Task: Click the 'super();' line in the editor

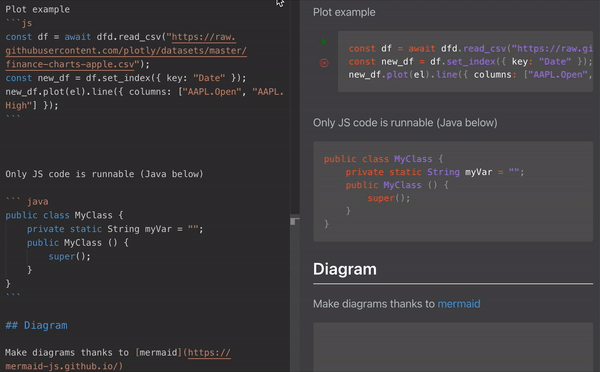Action: pos(69,256)
